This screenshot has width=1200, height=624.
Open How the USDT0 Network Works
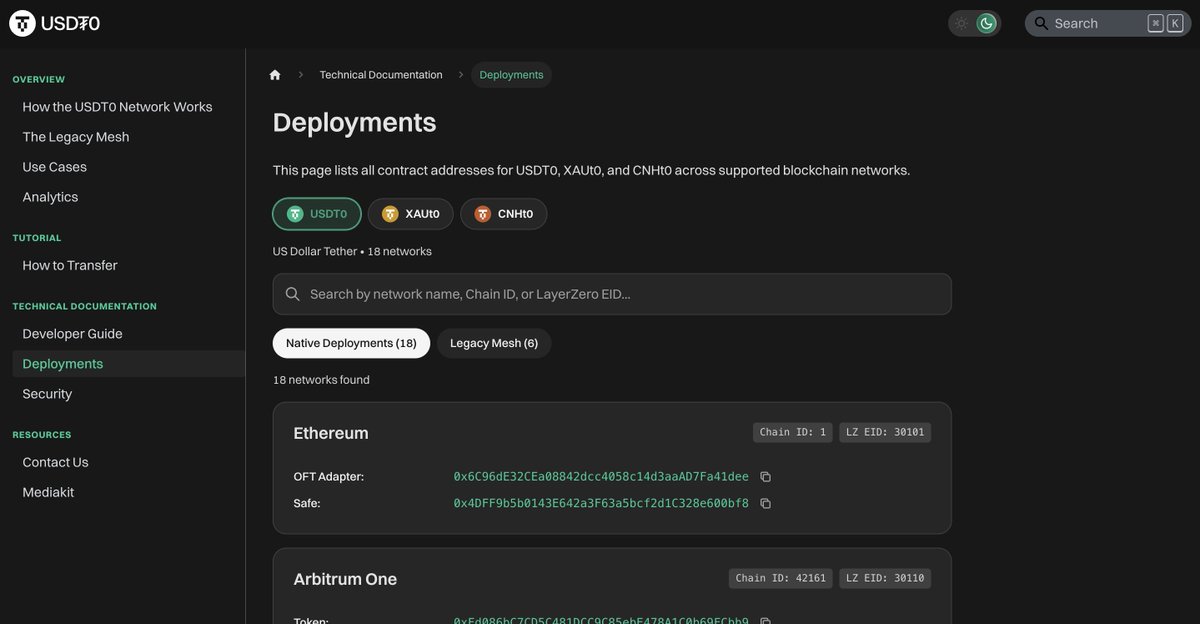[117, 107]
